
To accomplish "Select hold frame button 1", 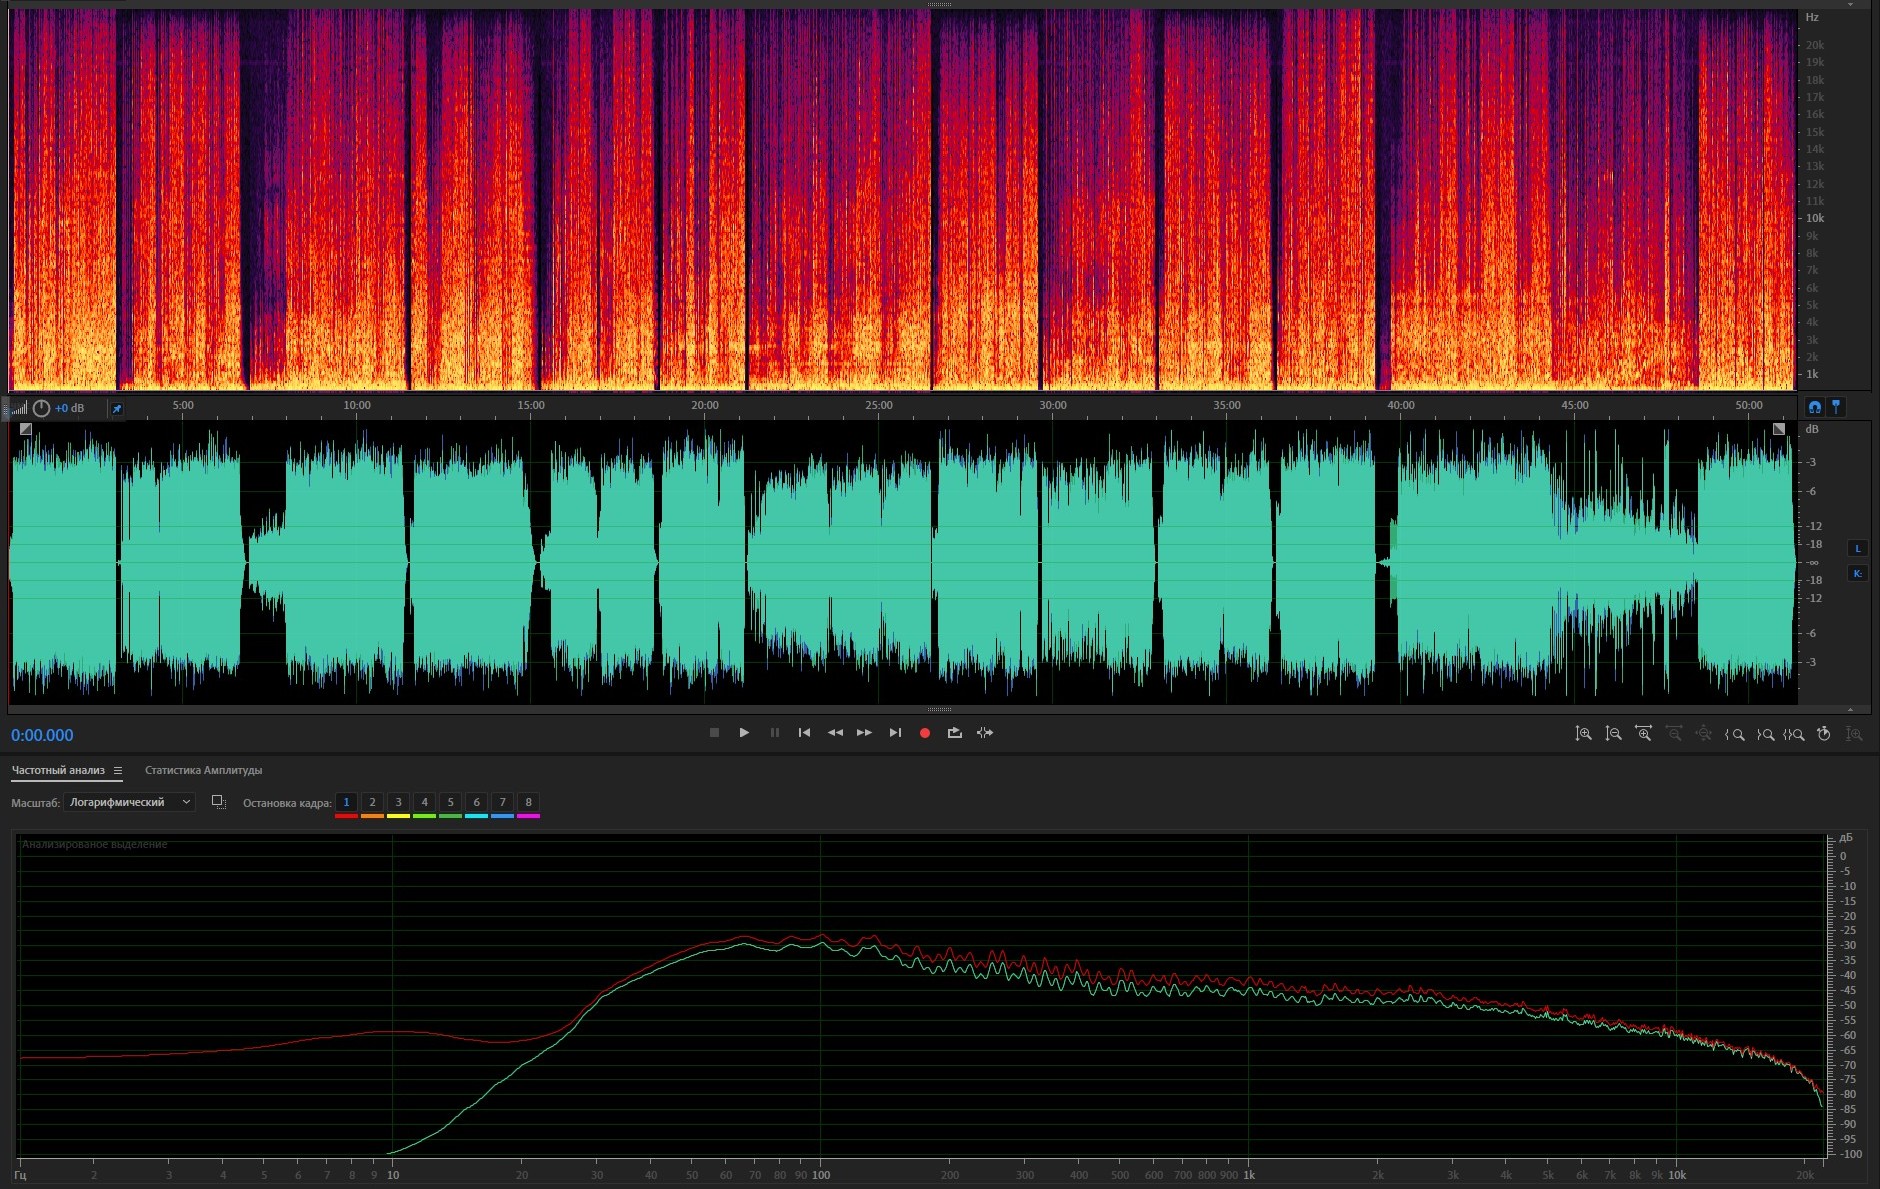I will pyautogui.click(x=347, y=802).
